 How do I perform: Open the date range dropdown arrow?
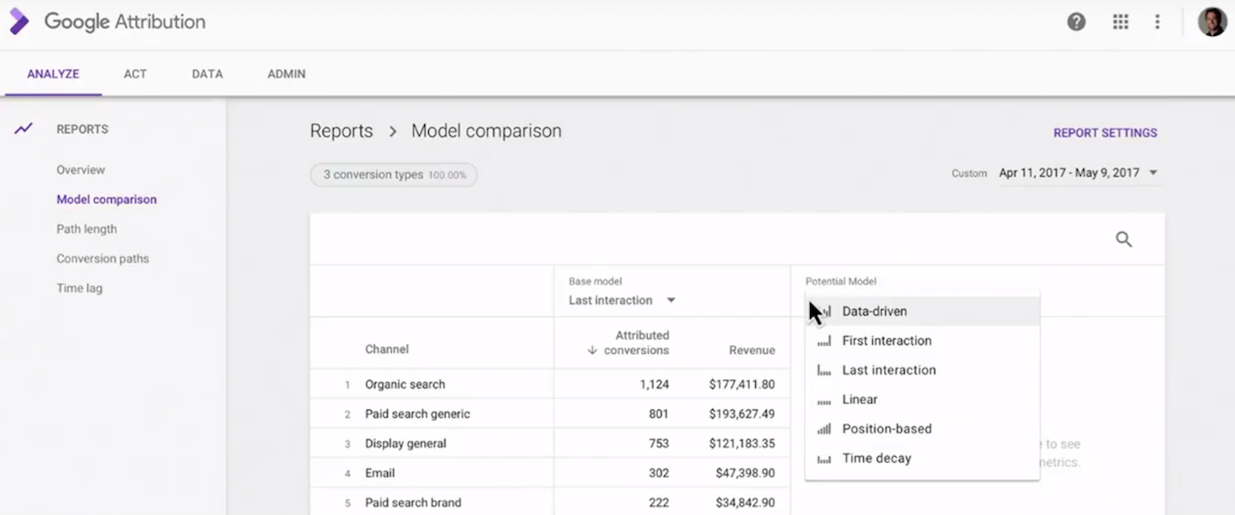tap(1153, 173)
